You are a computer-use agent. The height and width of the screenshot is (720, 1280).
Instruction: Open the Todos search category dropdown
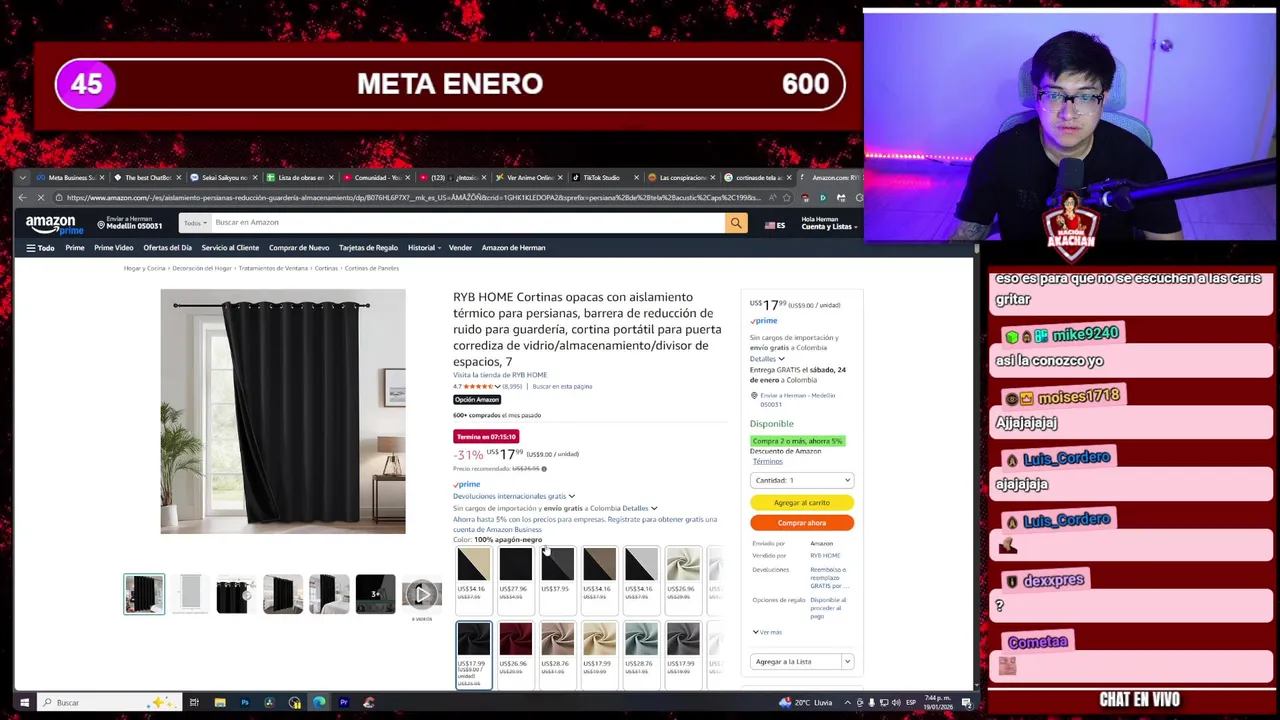click(195, 223)
